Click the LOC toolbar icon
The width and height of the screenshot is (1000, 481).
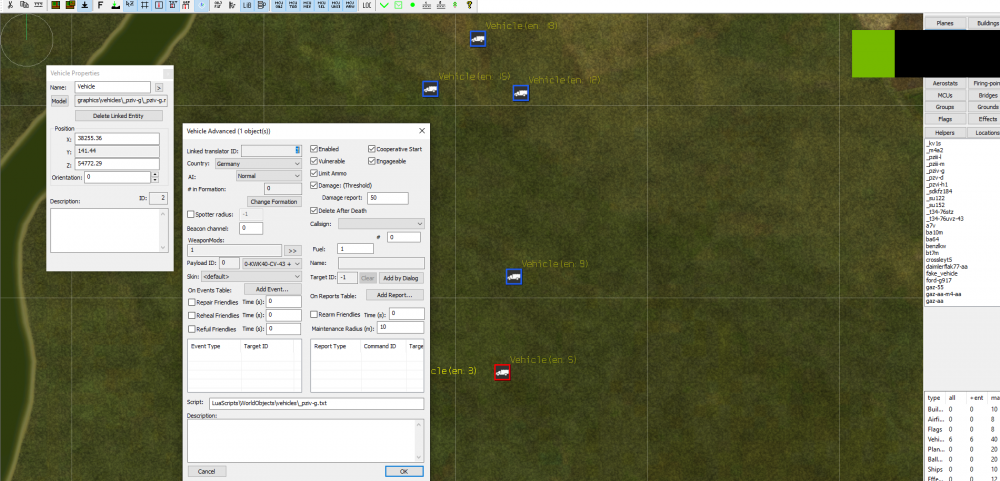pyautogui.click(x=367, y=5)
